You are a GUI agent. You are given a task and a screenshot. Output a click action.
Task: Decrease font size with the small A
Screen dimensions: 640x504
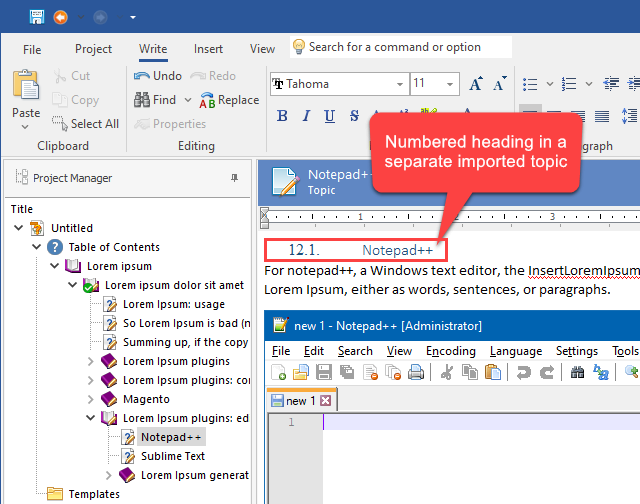[x=499, y=84]
